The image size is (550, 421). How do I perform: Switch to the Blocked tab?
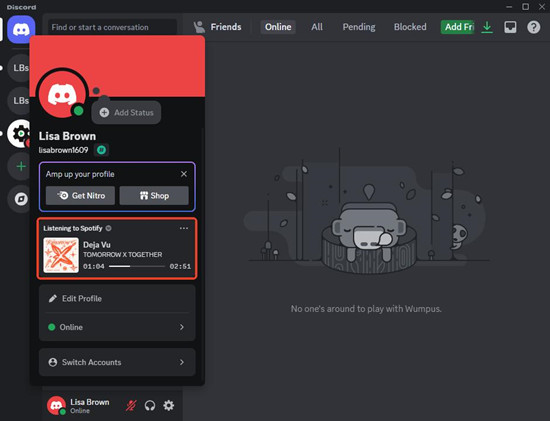point(410,27)
